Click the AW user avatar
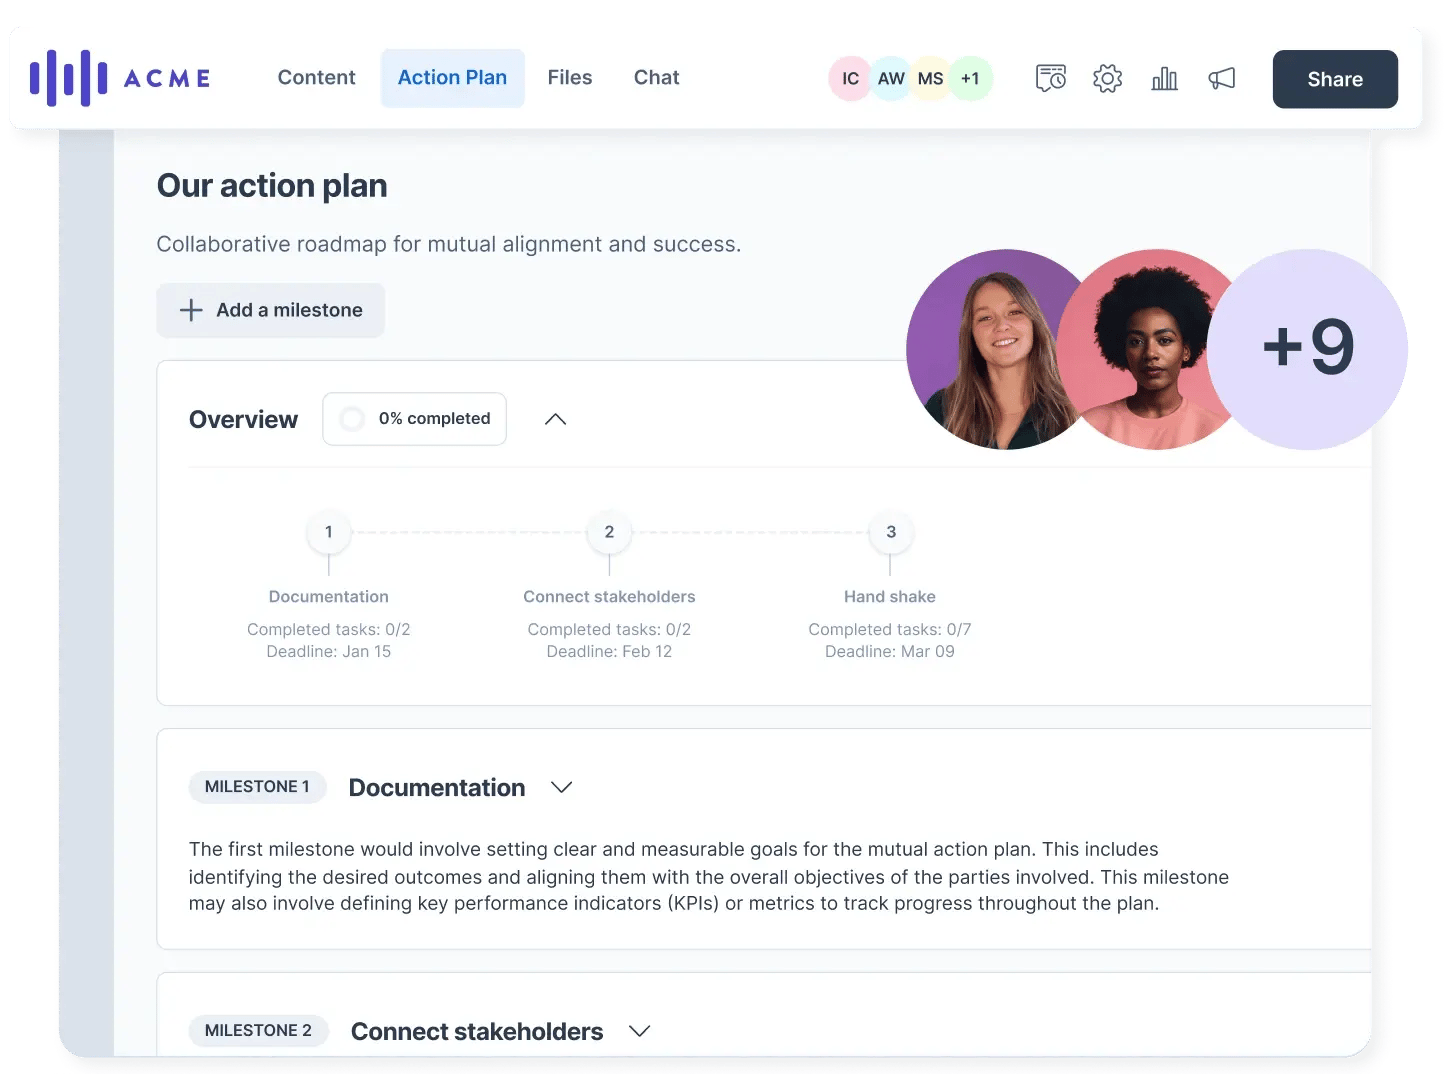 pyautogui.click(x=890, y=79)
